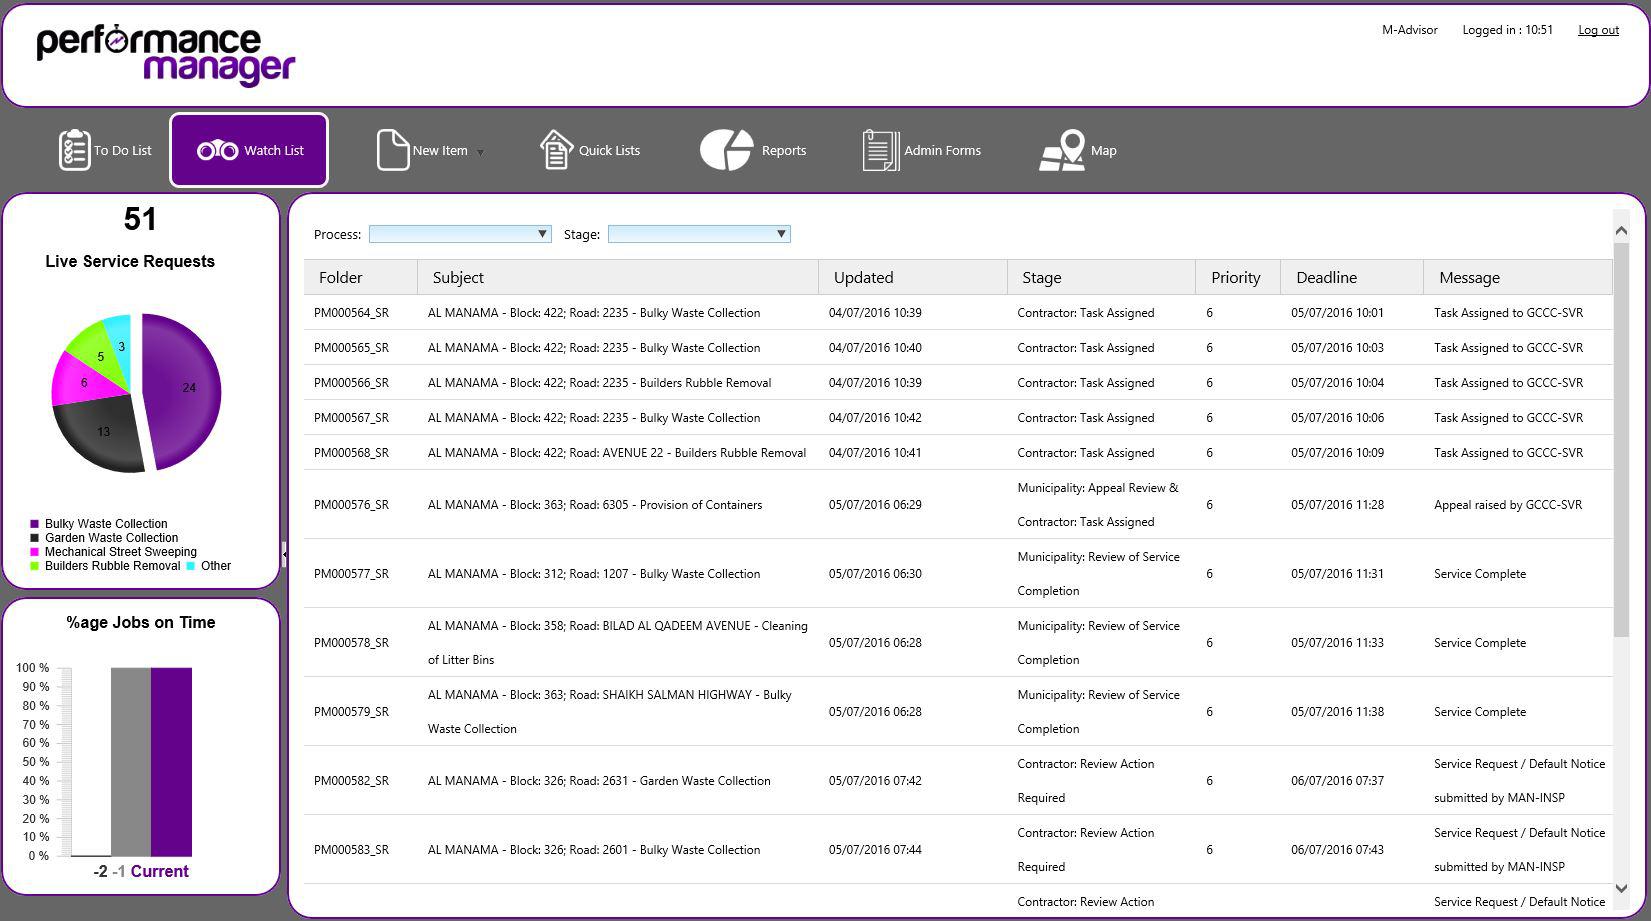Sort table by Folder column header
The width and height of the screenshot is (1651, 921).
361,277
